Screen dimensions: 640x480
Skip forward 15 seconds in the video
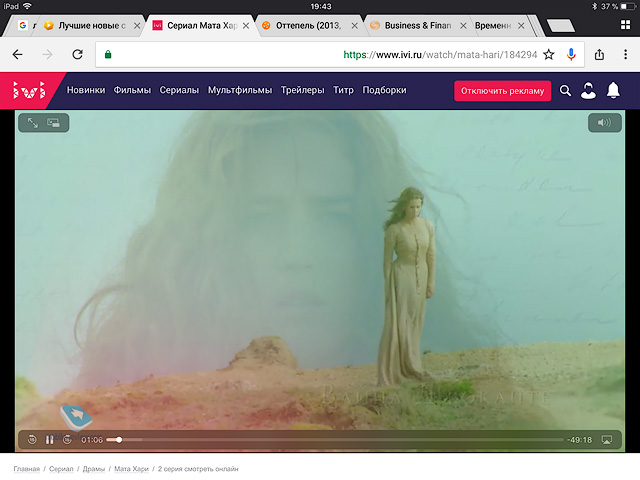pyautogui.click(x=67, y=440)
